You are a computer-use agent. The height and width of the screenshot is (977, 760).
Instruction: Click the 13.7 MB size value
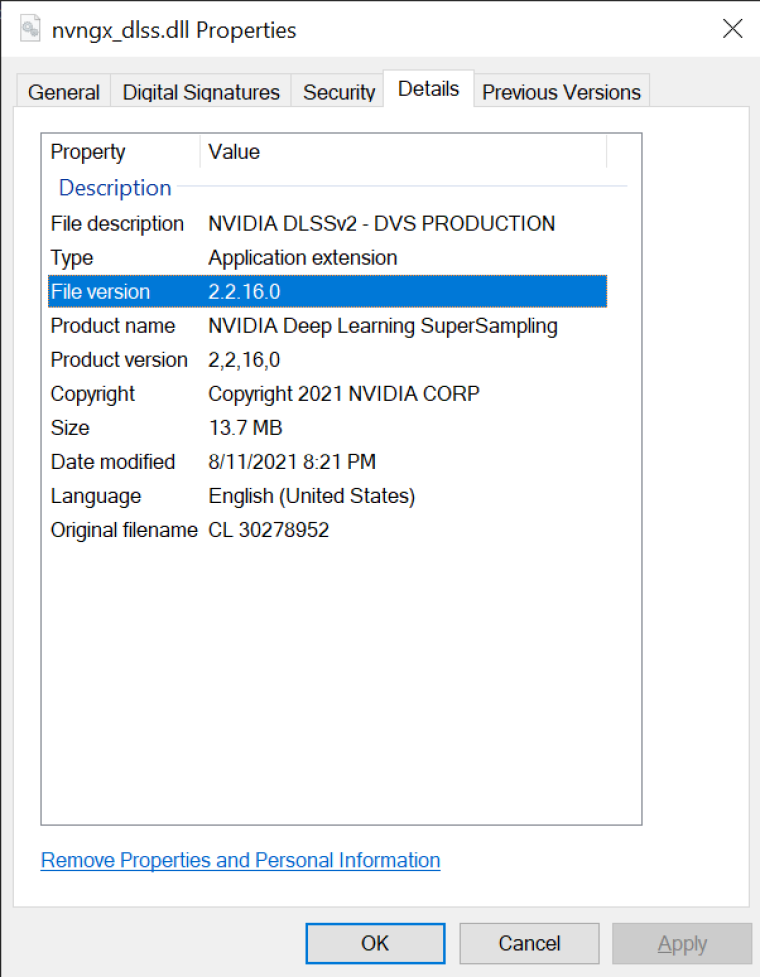pyautogui.click(x=245, y=428)
